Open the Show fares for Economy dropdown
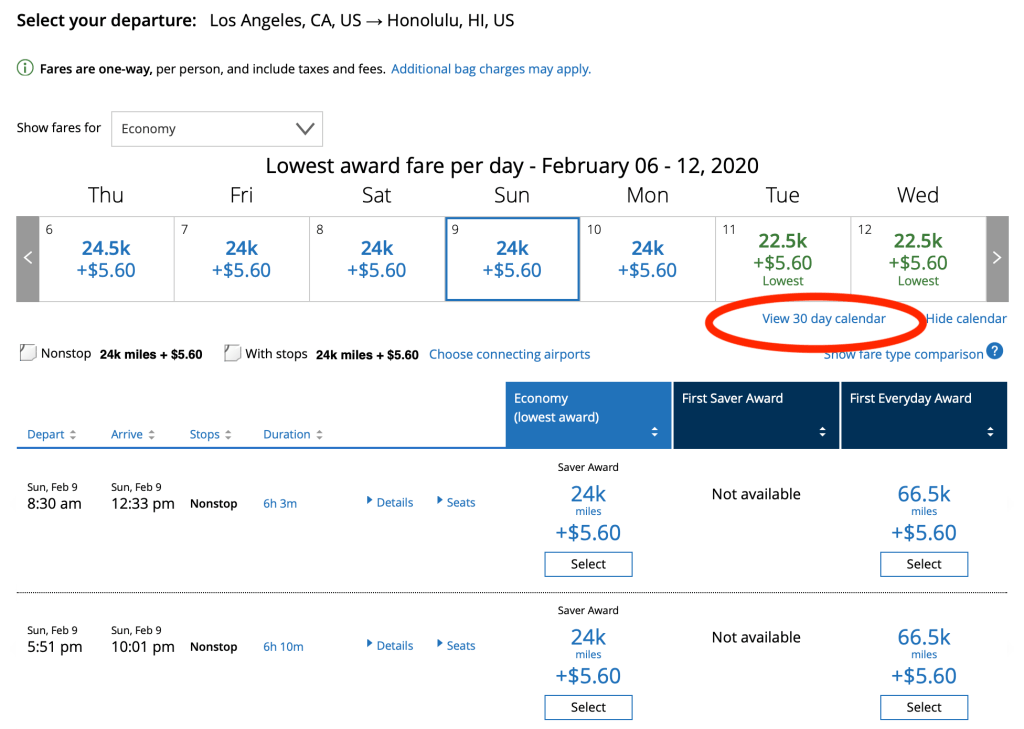 217,129
